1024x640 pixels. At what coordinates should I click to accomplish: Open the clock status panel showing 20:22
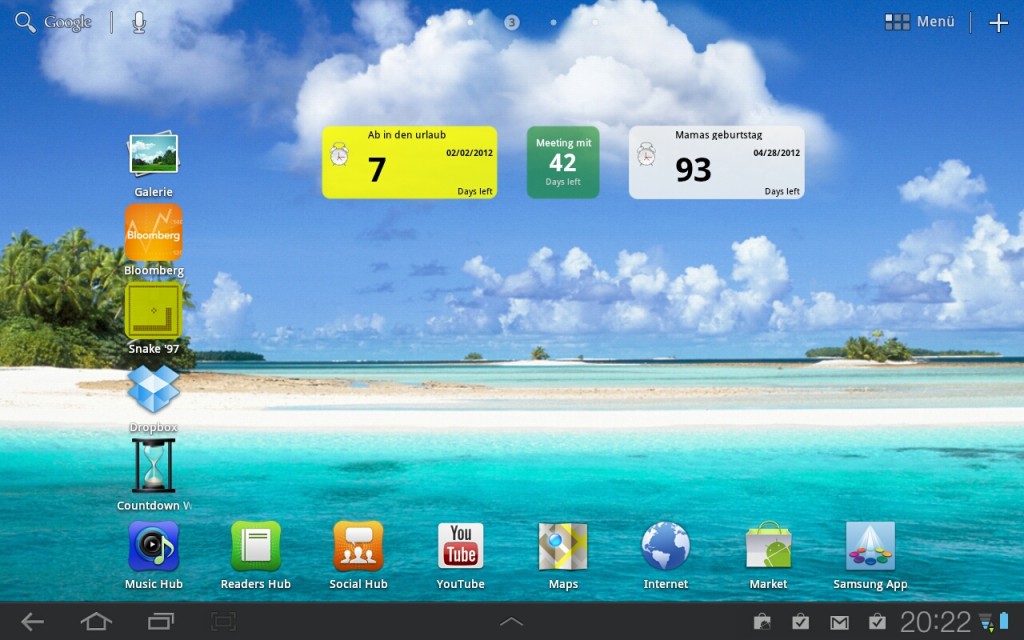(x=935, y=622)
